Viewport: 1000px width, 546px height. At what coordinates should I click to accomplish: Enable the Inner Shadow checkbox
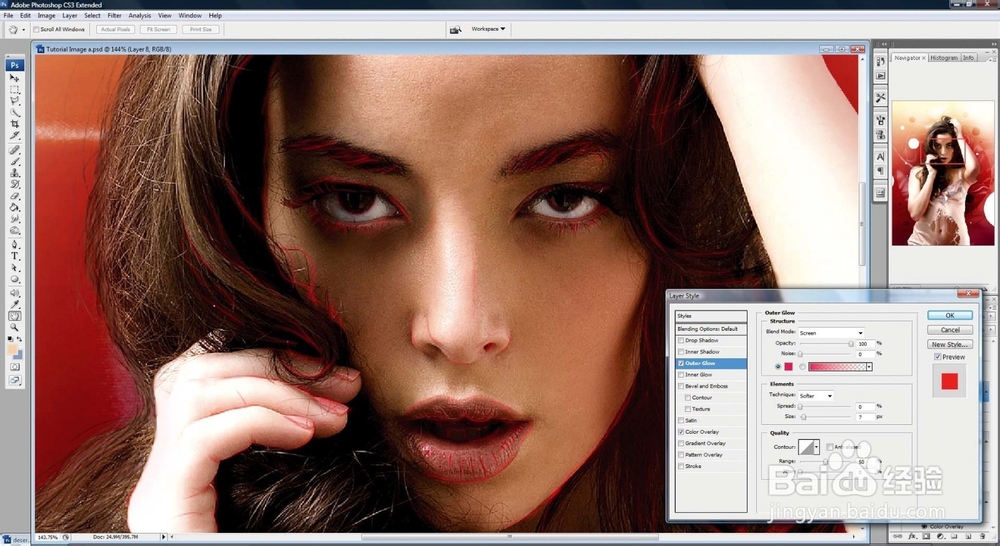click(681, 352)
